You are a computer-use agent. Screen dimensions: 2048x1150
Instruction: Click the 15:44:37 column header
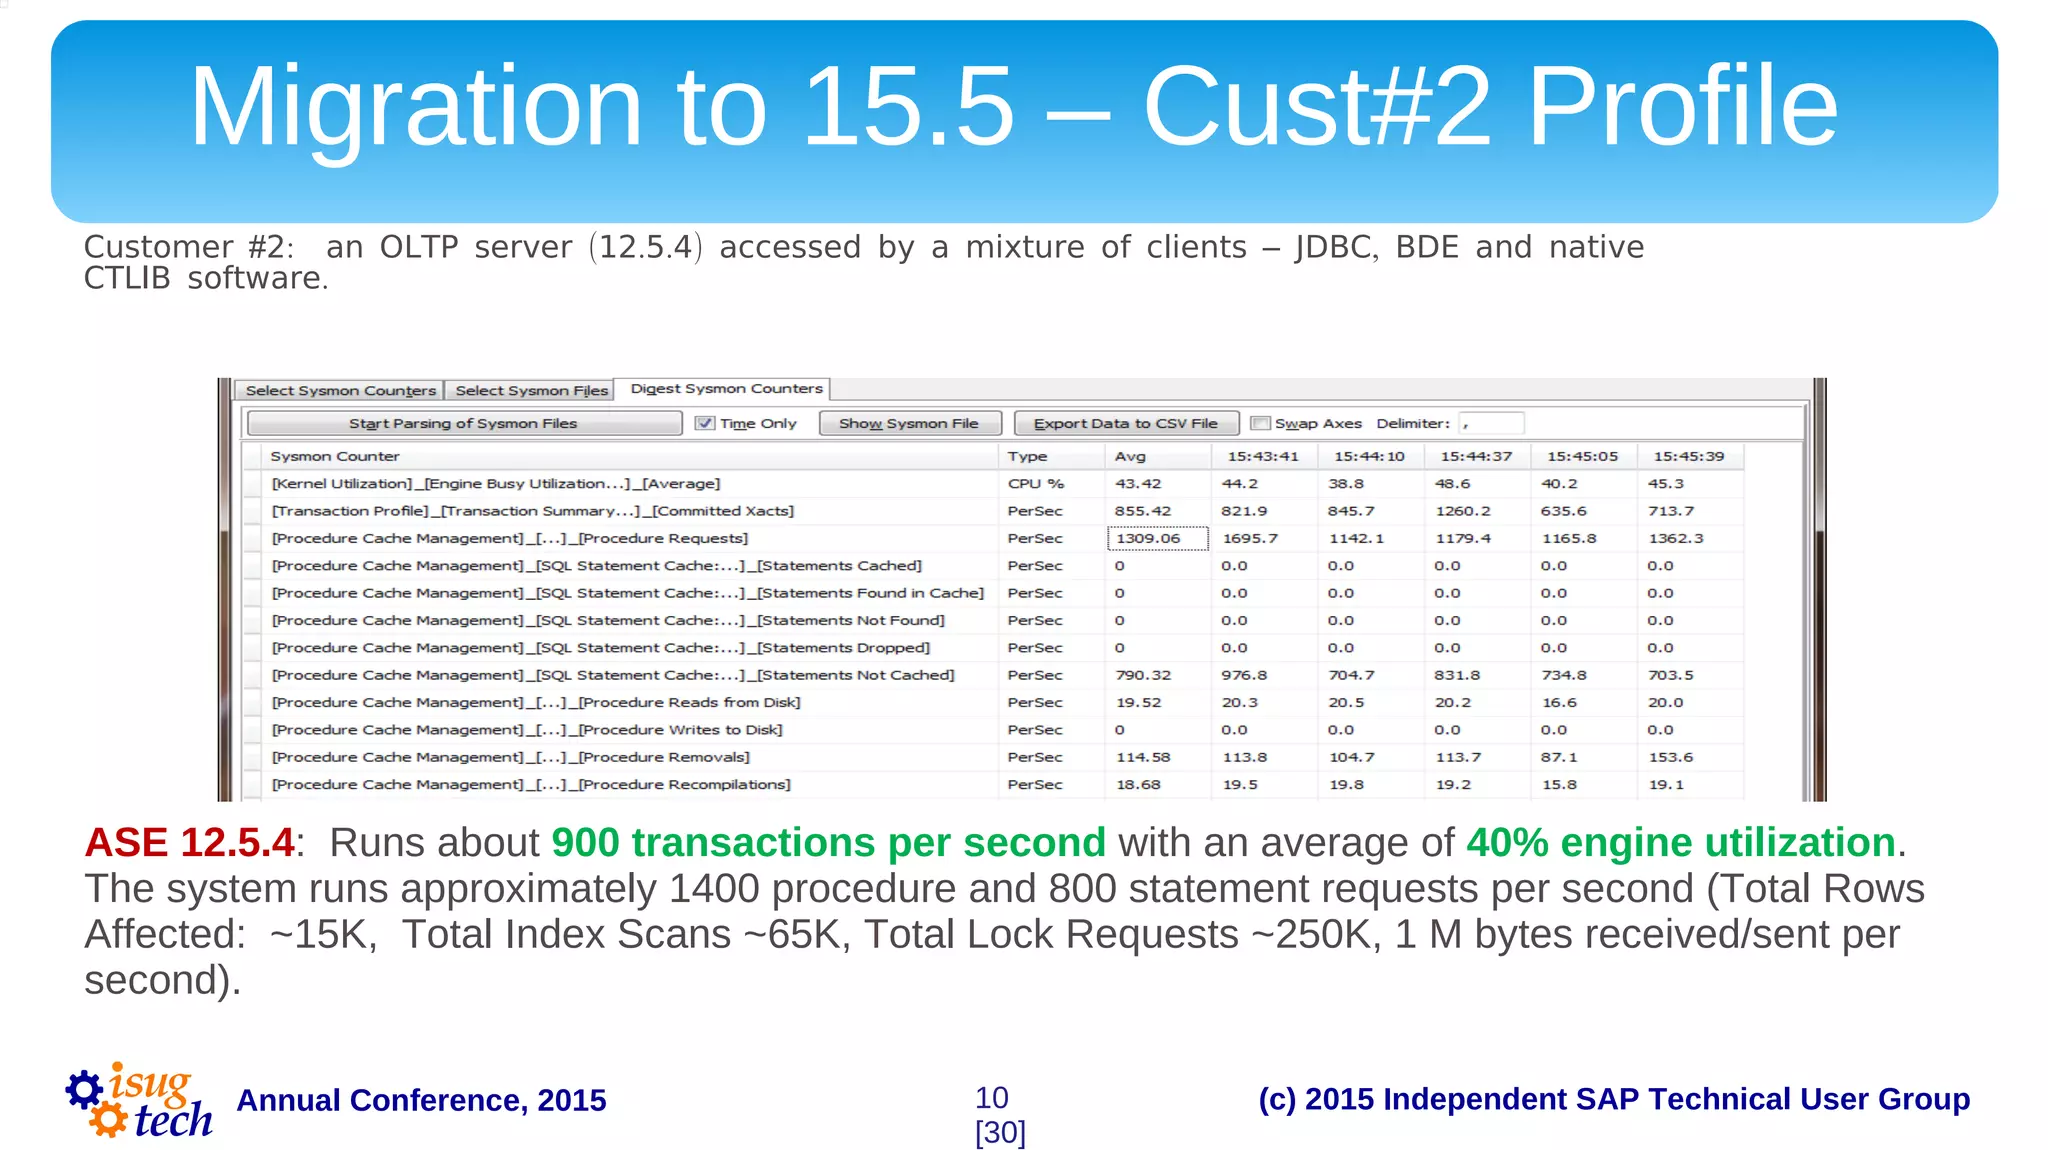click(1477, 456)
